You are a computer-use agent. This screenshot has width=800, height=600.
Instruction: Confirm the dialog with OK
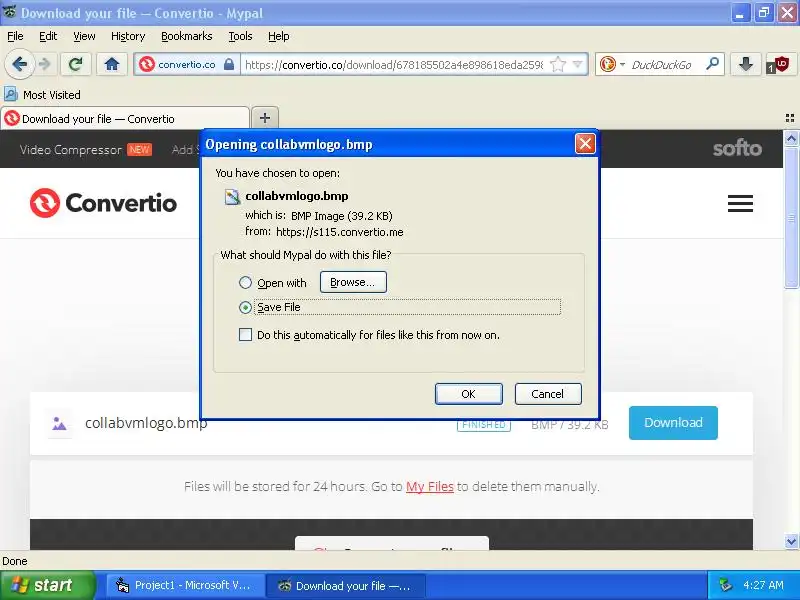tap(468, 394)
